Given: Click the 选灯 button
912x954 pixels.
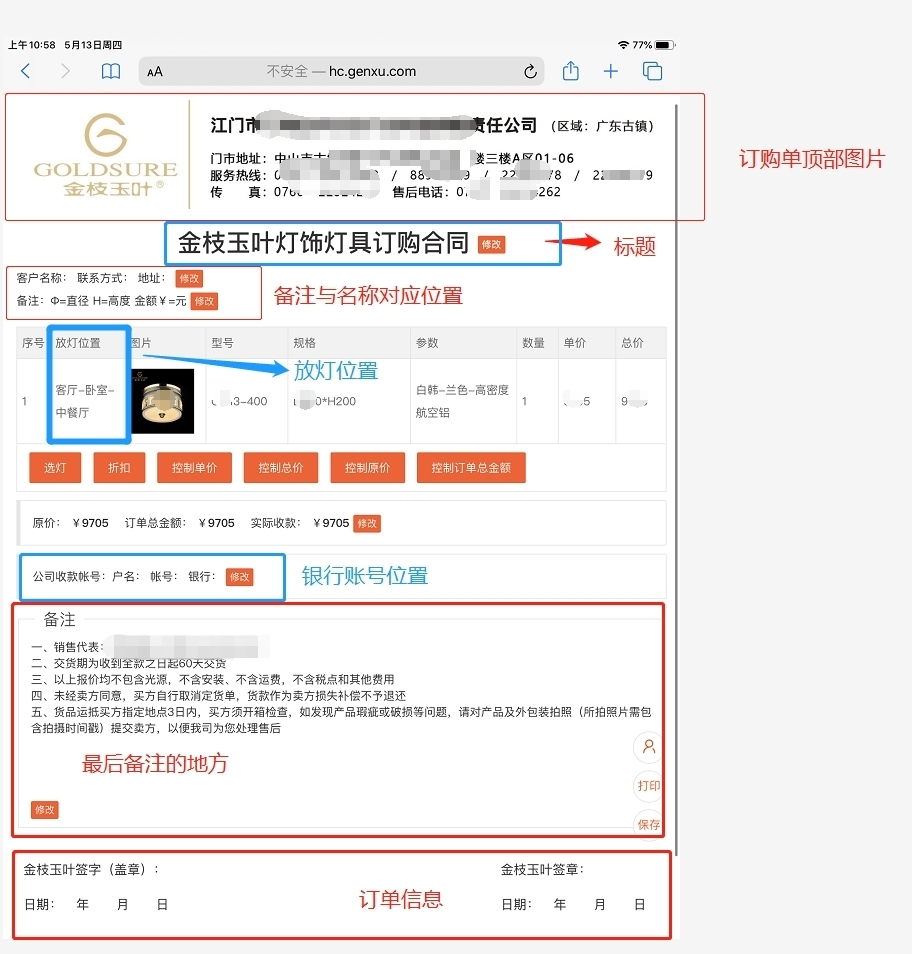Looking at the screenshot, I should point(54,468).
